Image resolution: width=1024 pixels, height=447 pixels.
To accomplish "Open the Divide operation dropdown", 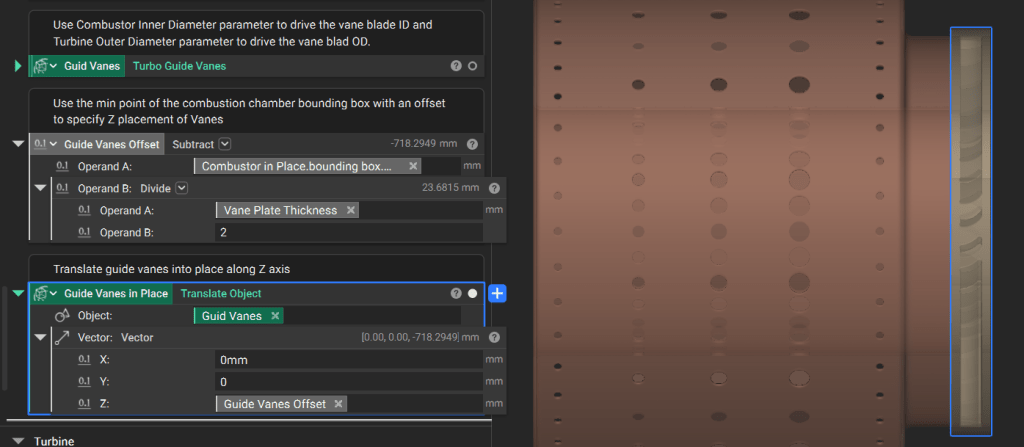I will (x=182, y=188).
